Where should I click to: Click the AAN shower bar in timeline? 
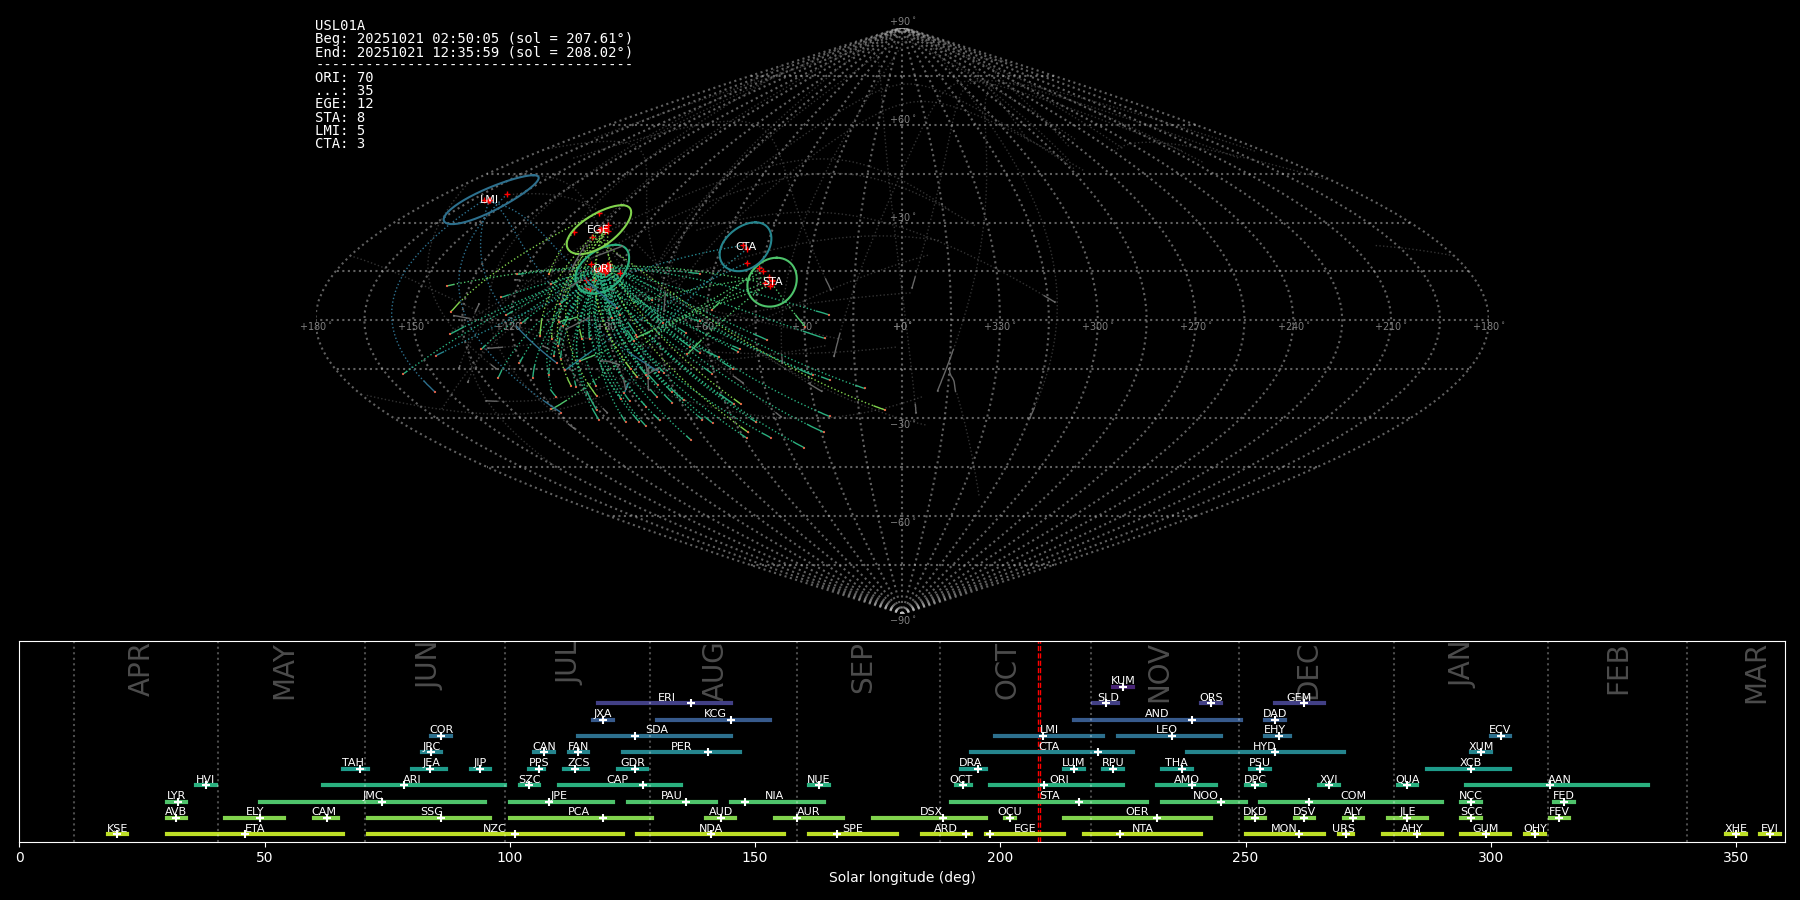pyautogui.click(x=1557, y=785)
